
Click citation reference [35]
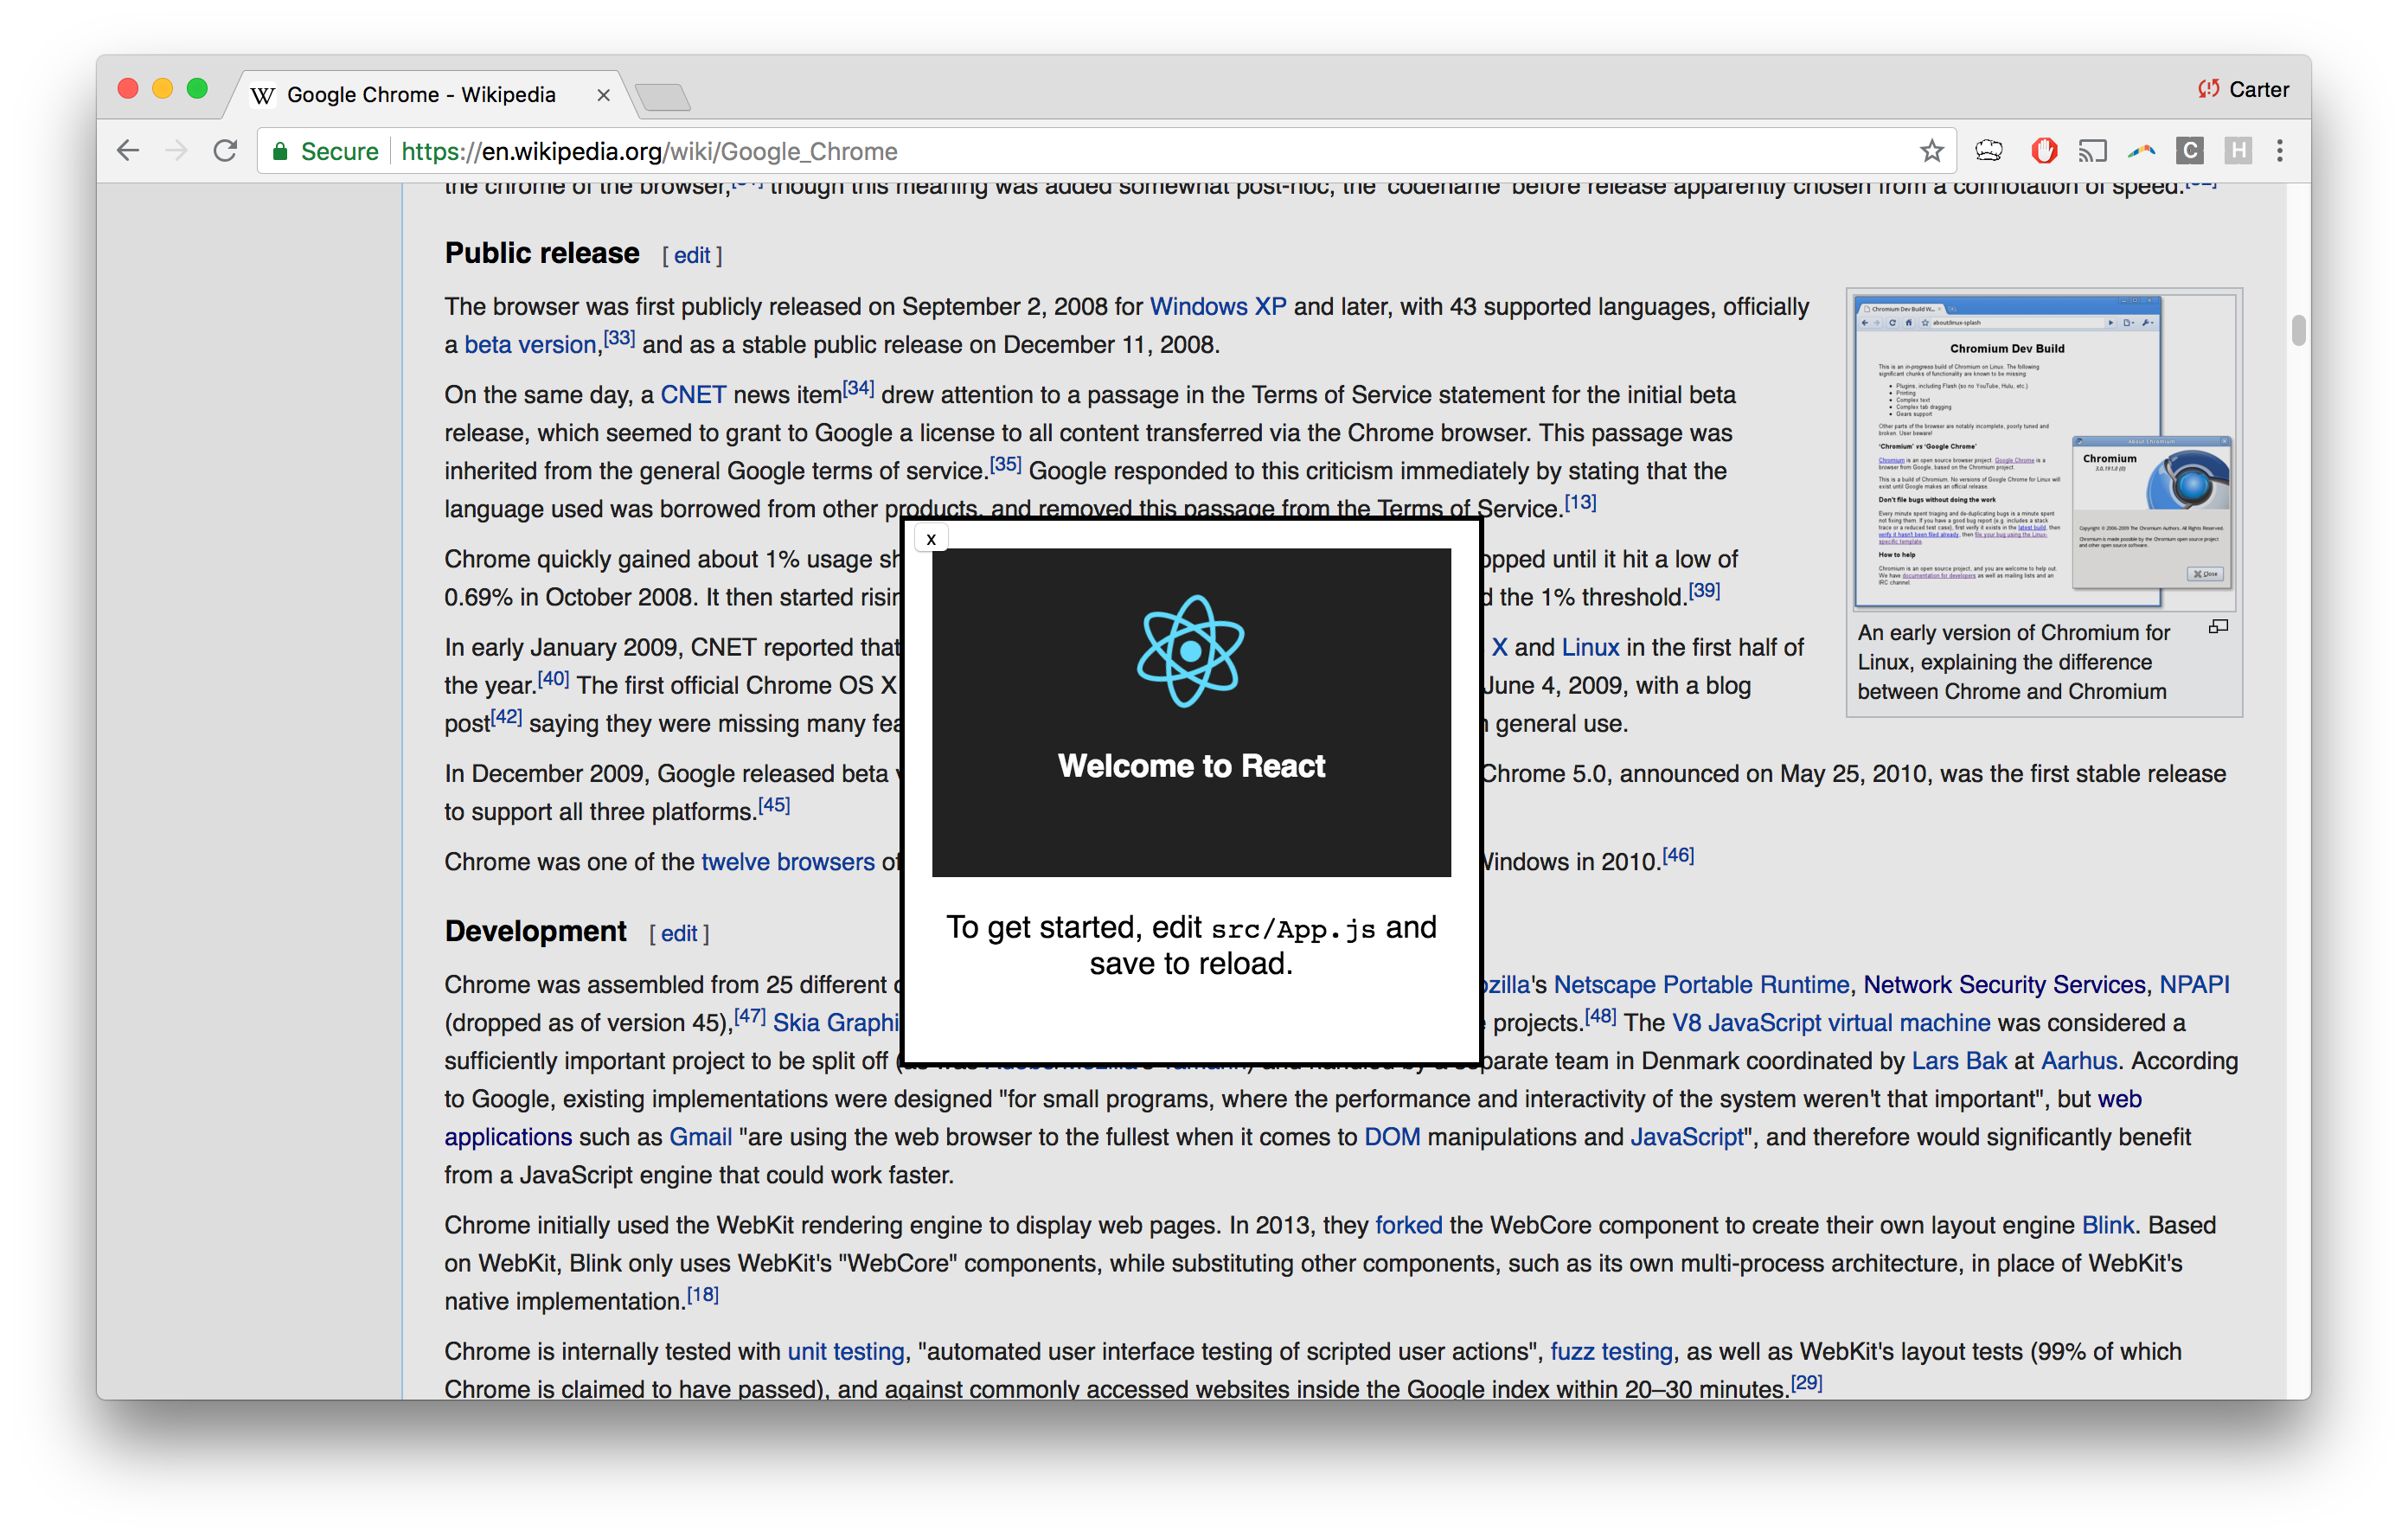1005,463
